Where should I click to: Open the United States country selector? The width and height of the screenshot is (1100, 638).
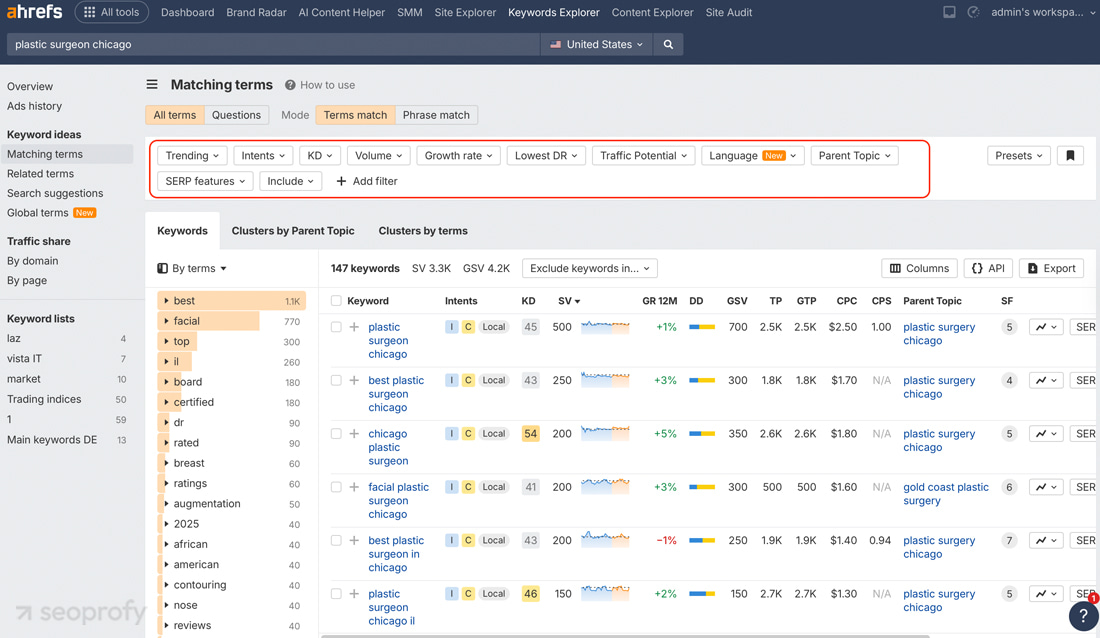[x=596, y=44]
